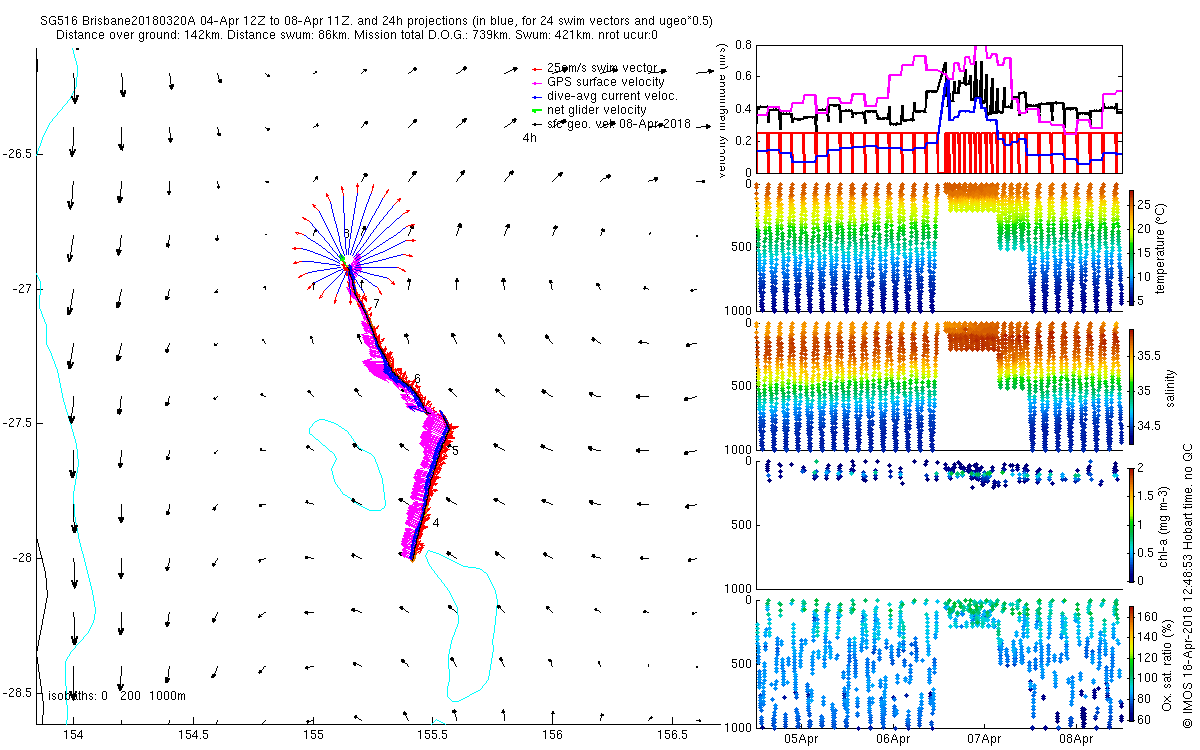Click the 155.5 longitude tick label
Viewport: 1200px width, 750px height.
pyautogui.click(x=432, y=735)
